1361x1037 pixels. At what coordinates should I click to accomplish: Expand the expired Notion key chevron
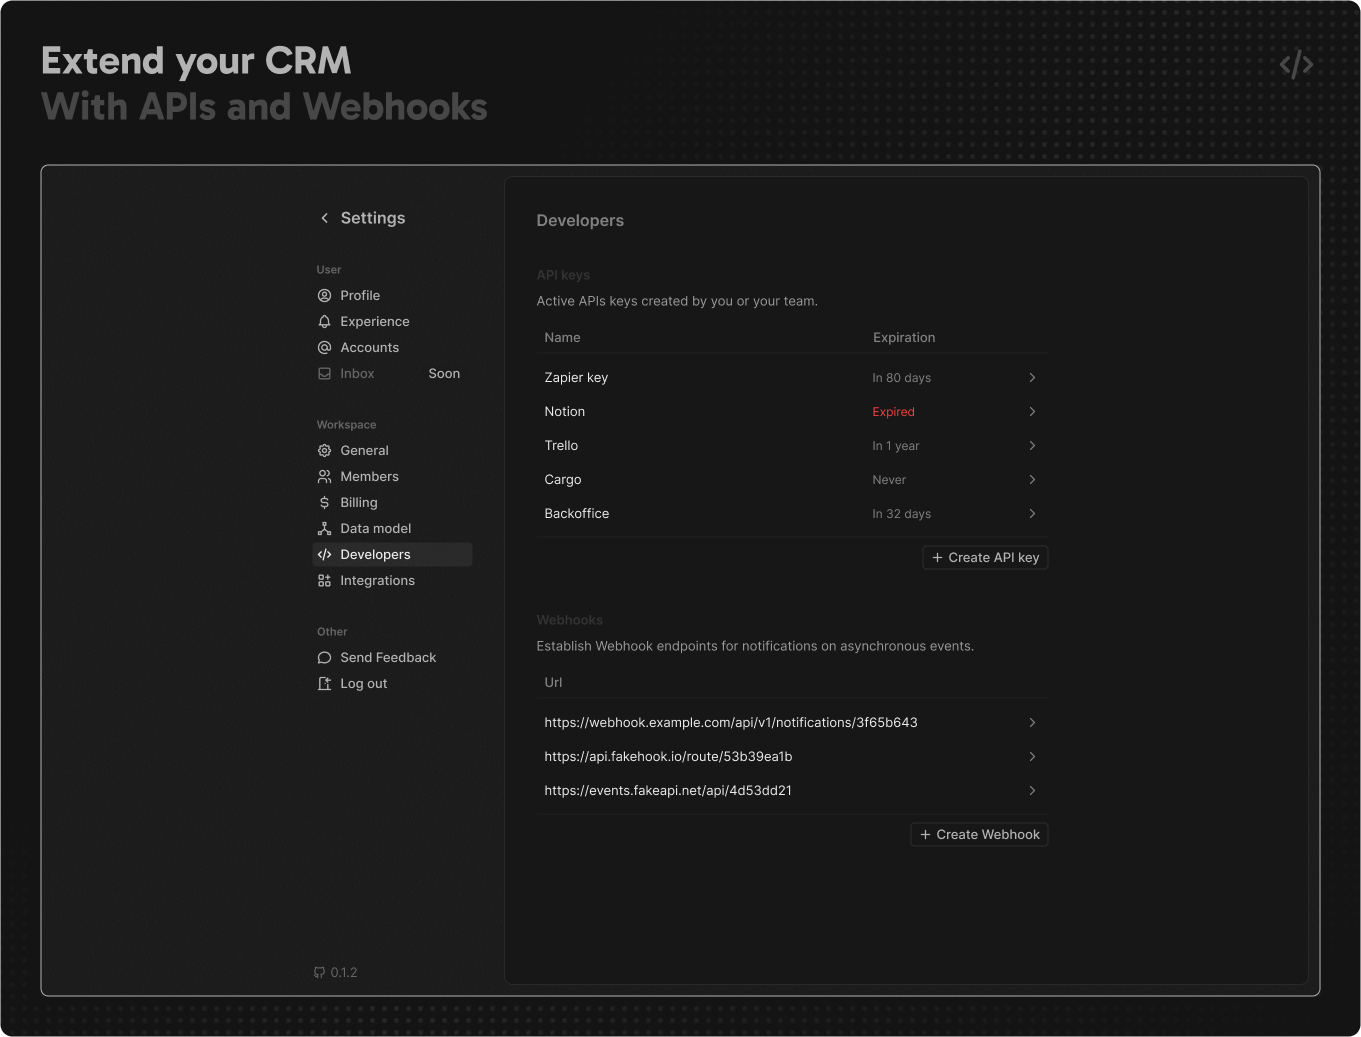click(1032, 412)
